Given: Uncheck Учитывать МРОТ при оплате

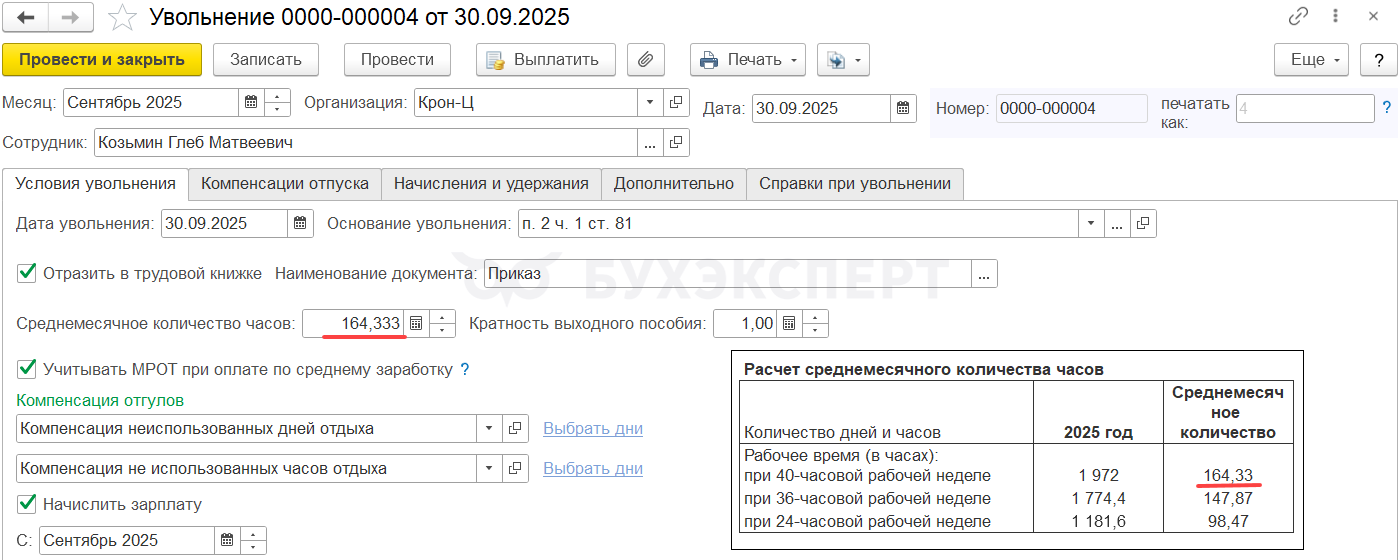Looking at the screenshot, I should [27, 369].
